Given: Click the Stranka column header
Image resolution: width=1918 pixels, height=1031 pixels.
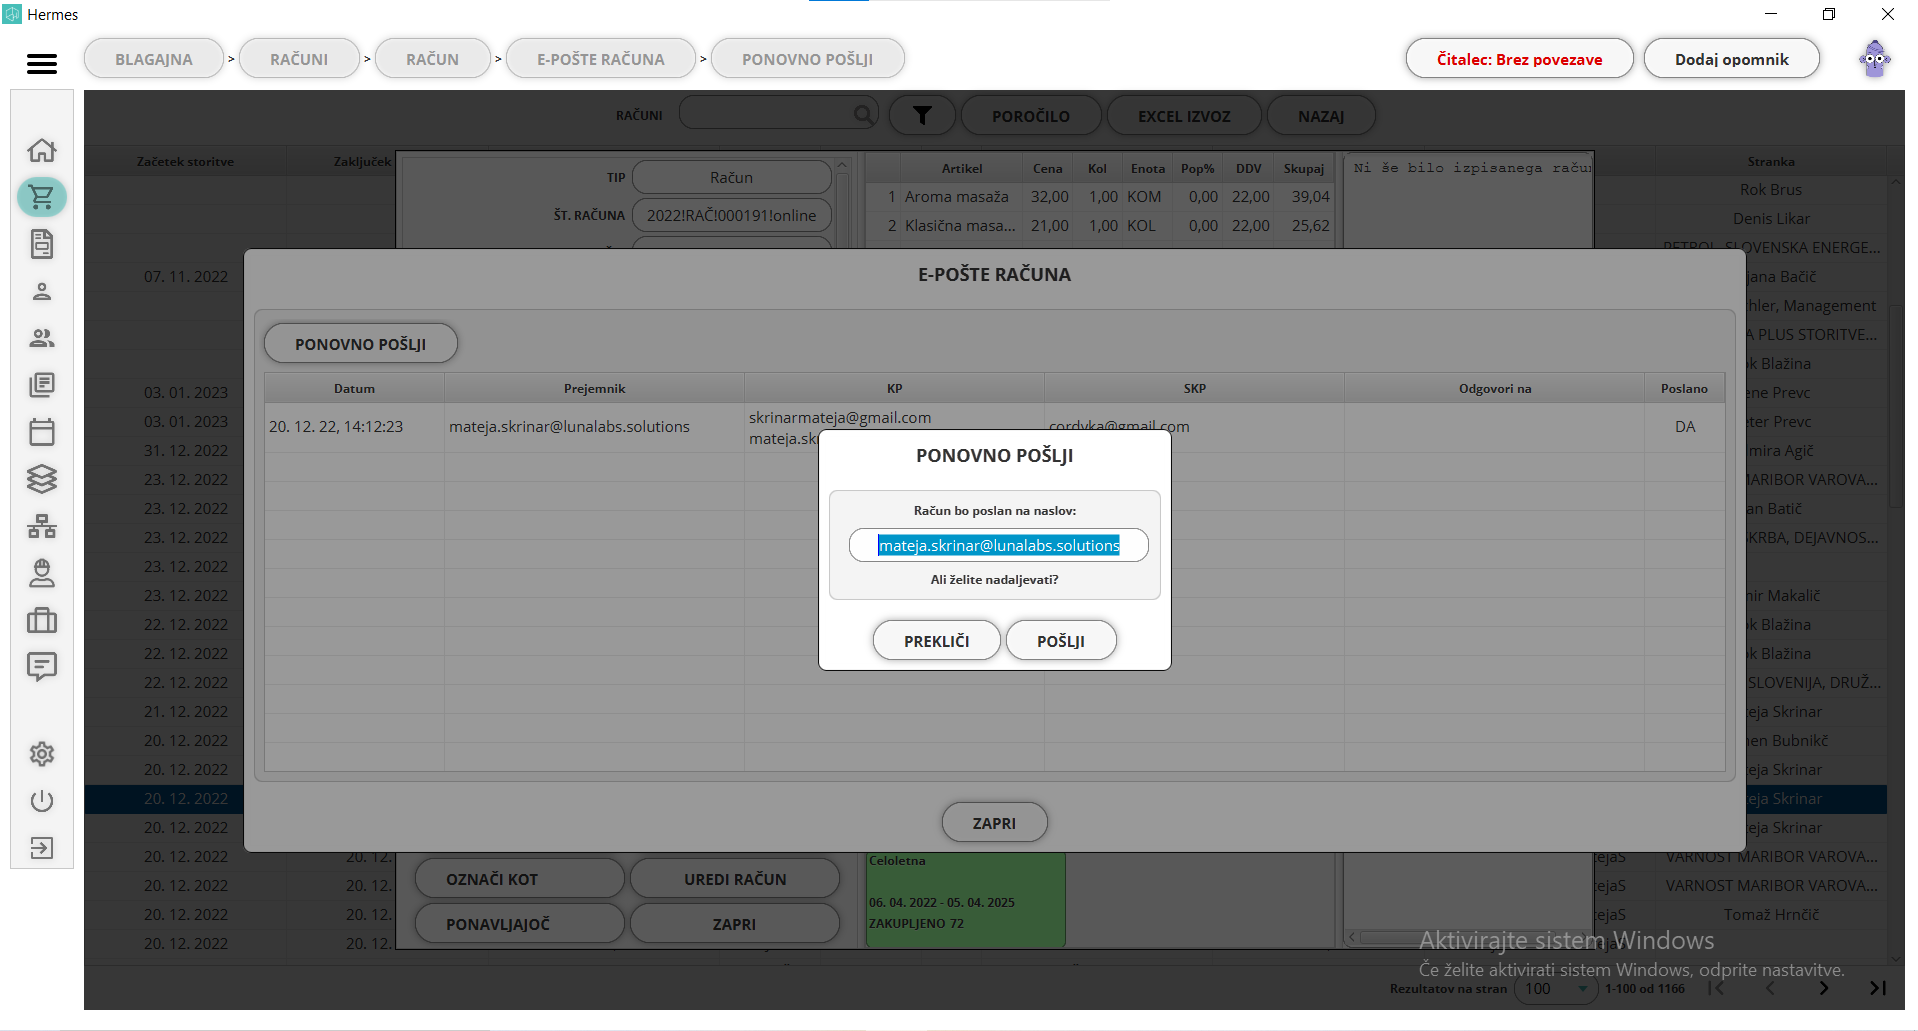Looking at the screenshot, I should (x=1770, y=161).
